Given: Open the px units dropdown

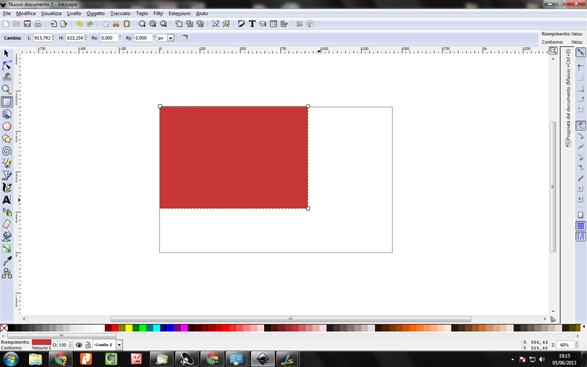Looking at the screenshot, I should click(x=171, y=38).
